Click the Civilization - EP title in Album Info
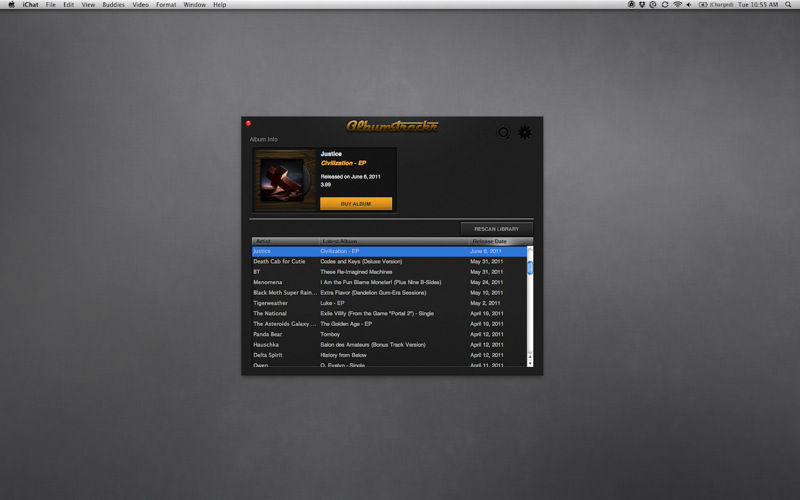This screenshot has height=500, width=800. tap(343, 163)
